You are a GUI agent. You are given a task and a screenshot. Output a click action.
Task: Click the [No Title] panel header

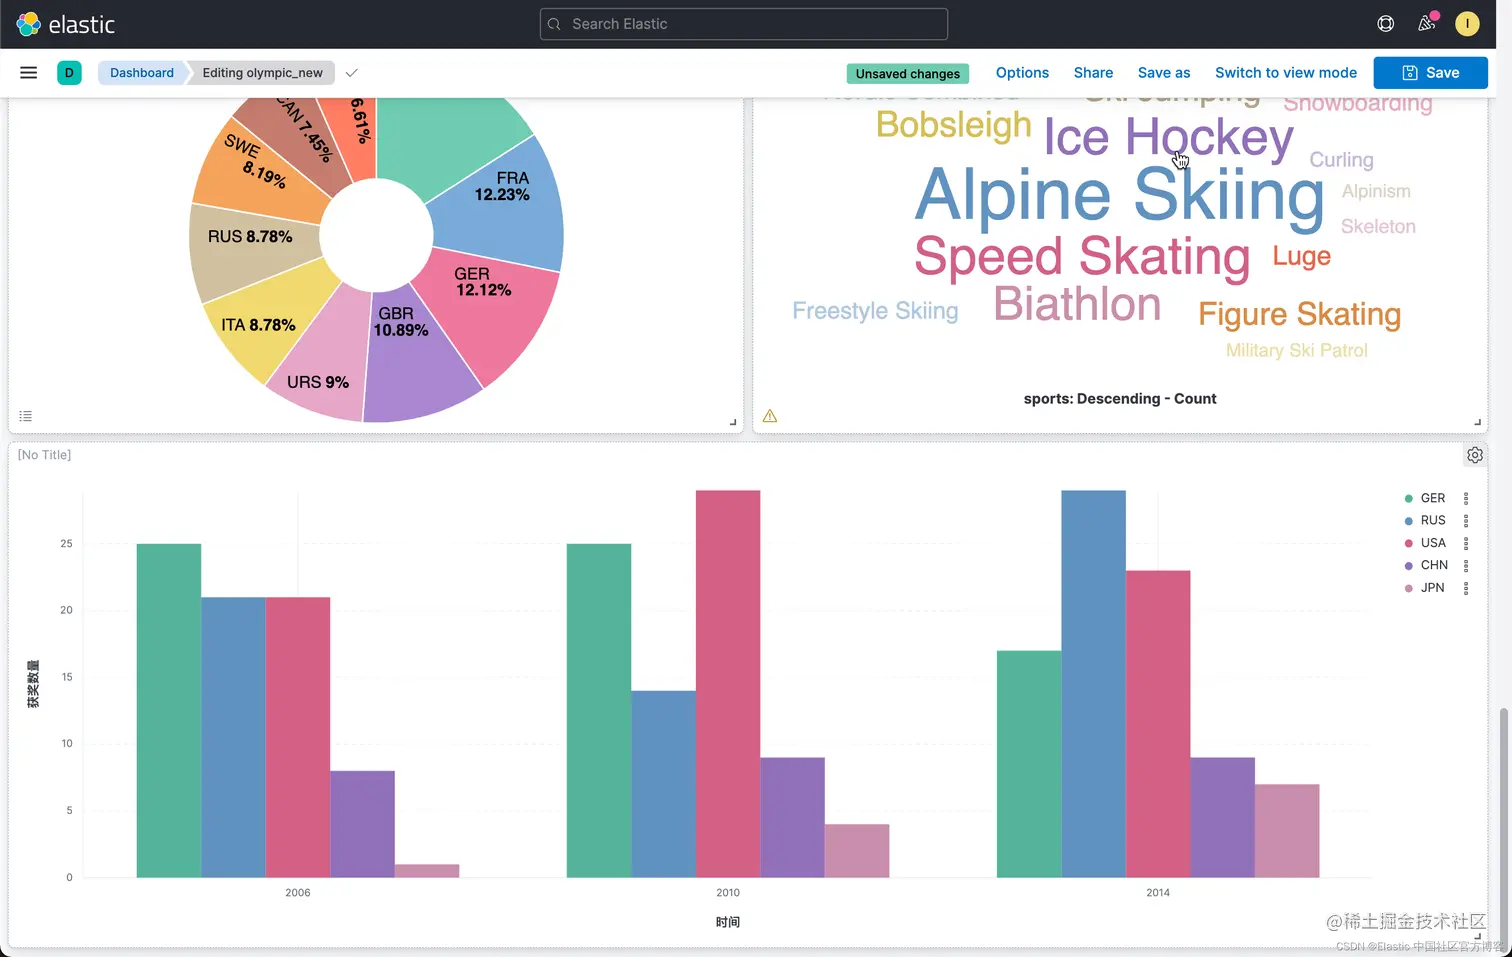pyautogui.click(x=44, y=455)
